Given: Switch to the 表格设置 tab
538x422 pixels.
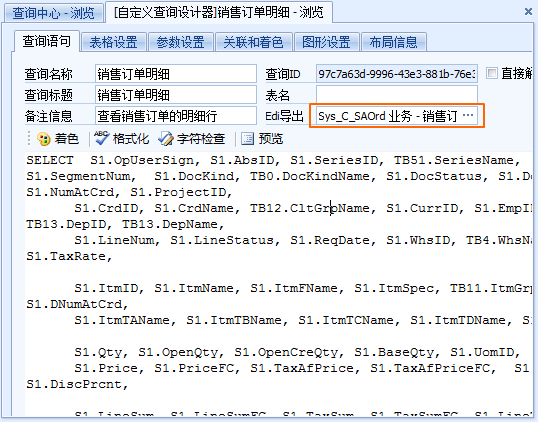Looking at the screenshot, I should (114, 42).
